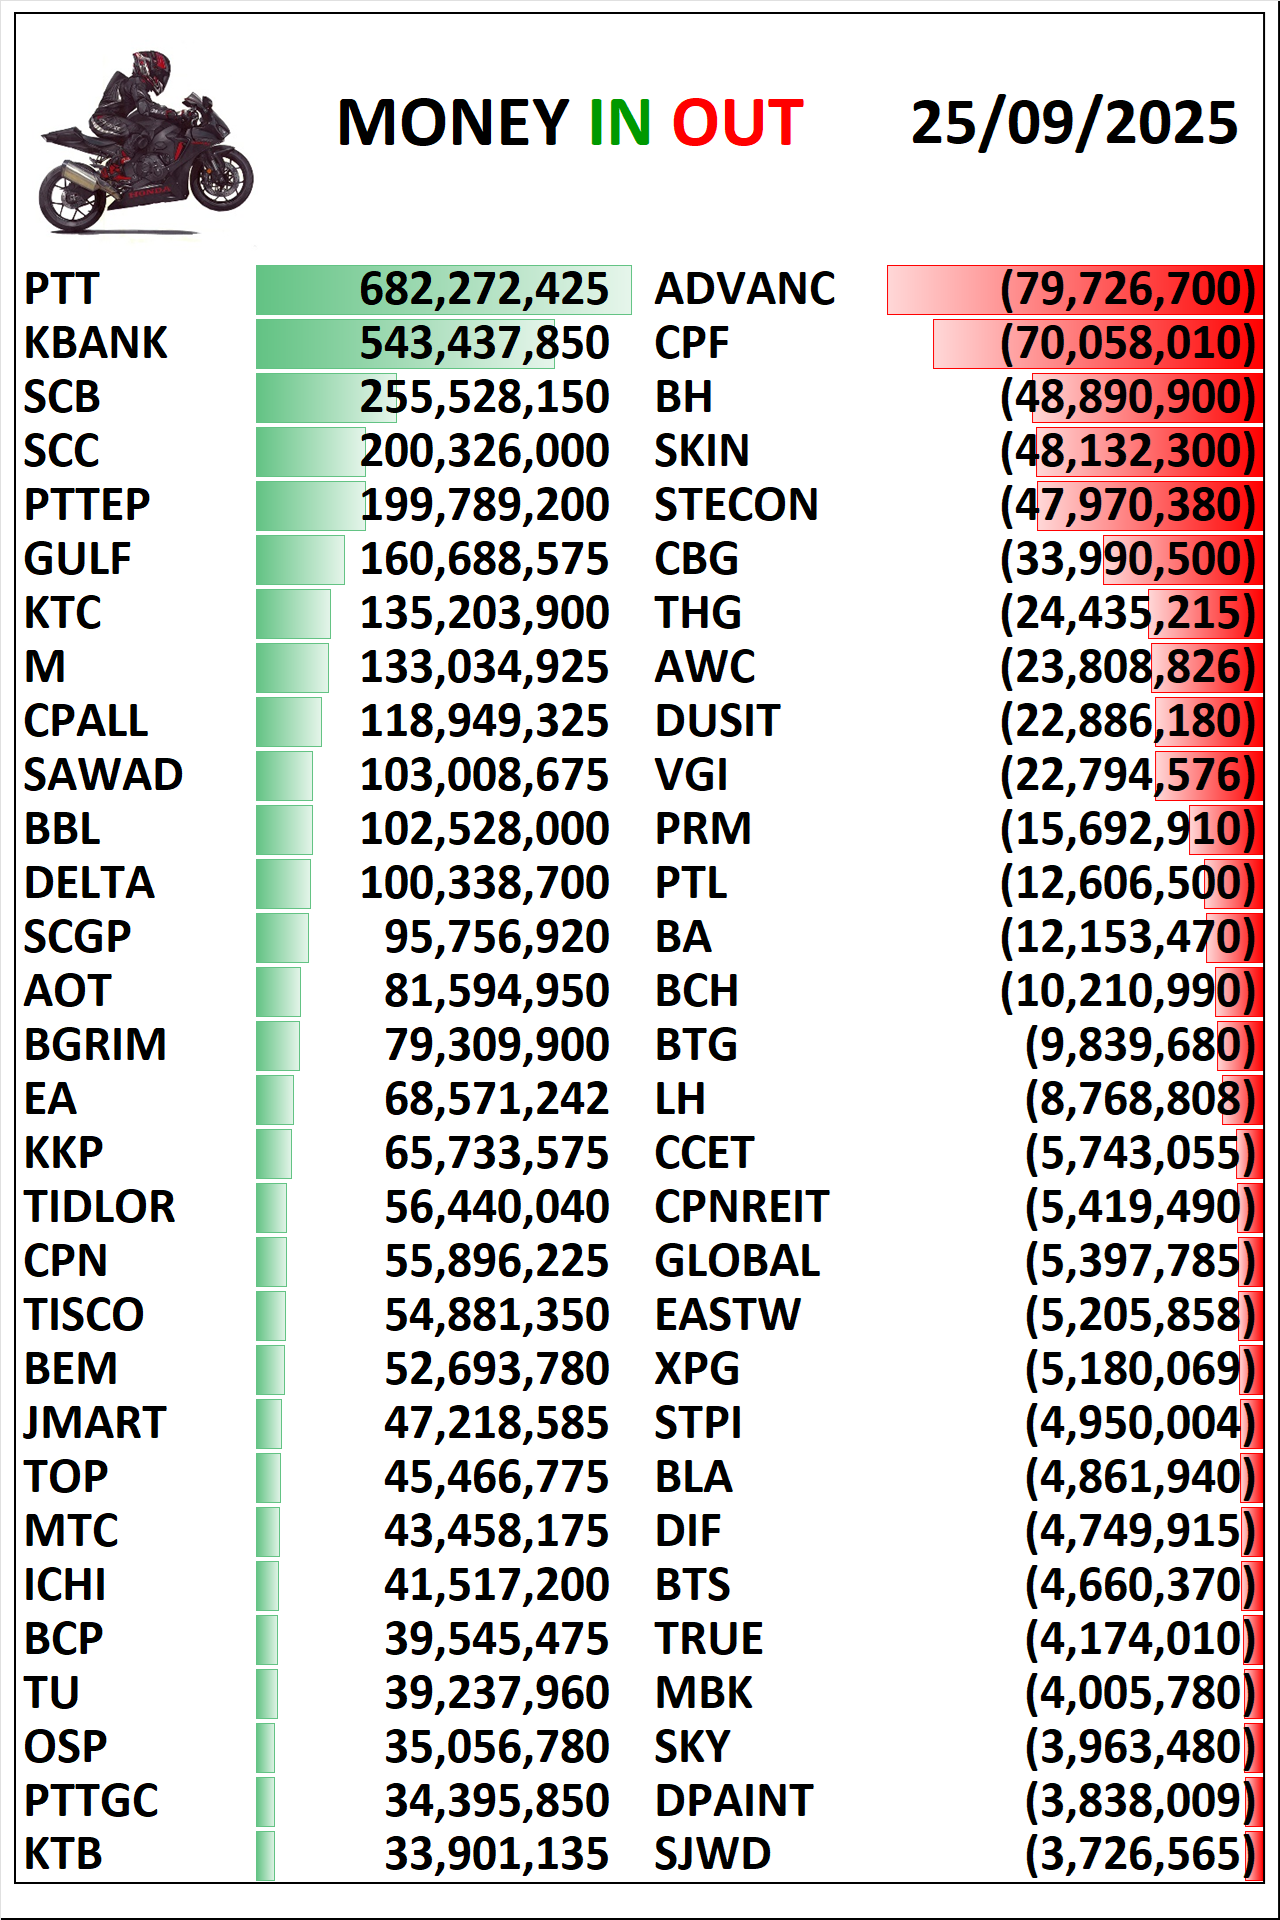Click the word MONEY in title

click(453, 123)
